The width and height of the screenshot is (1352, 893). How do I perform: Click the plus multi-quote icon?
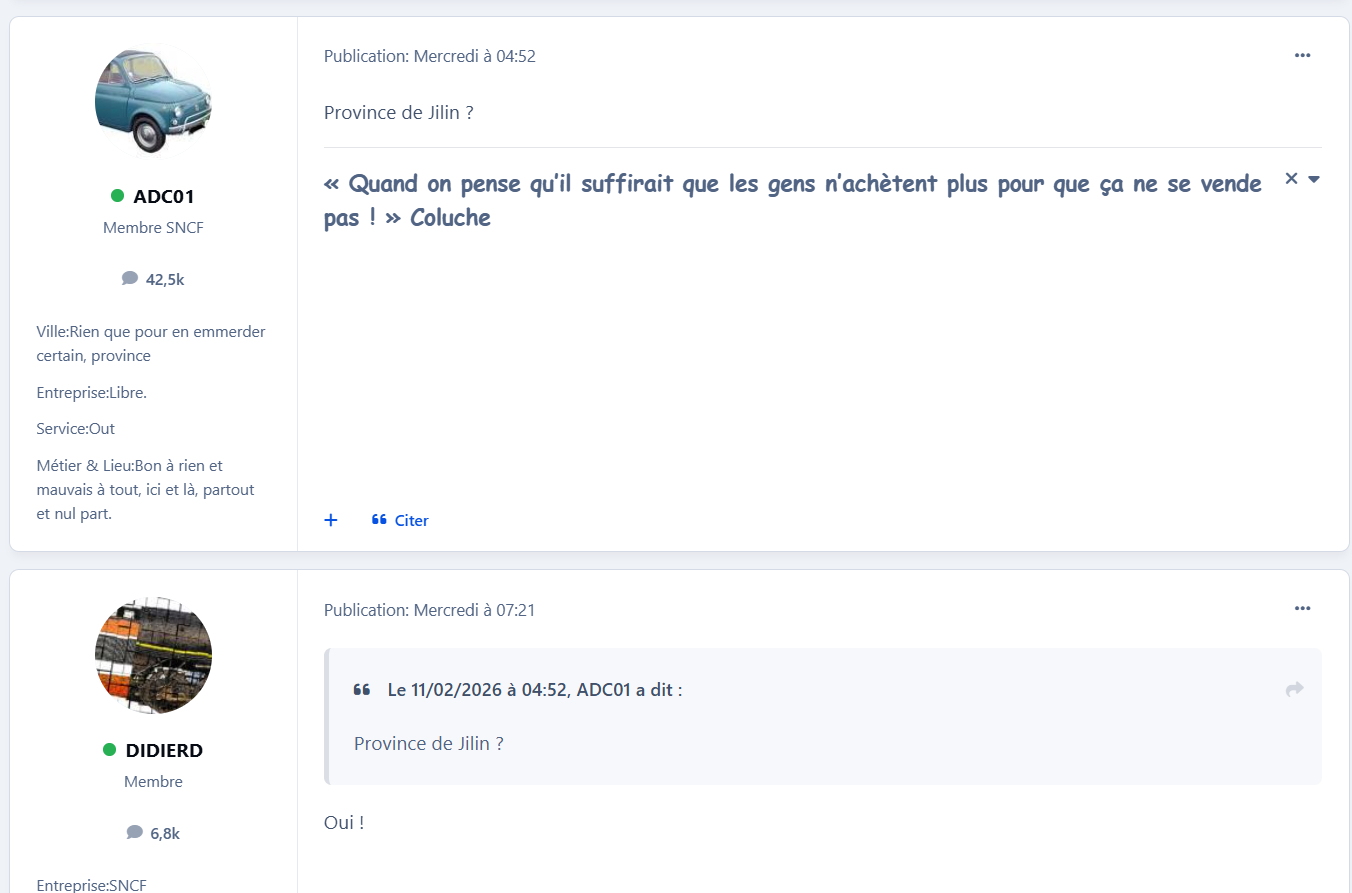coord(331,520)
